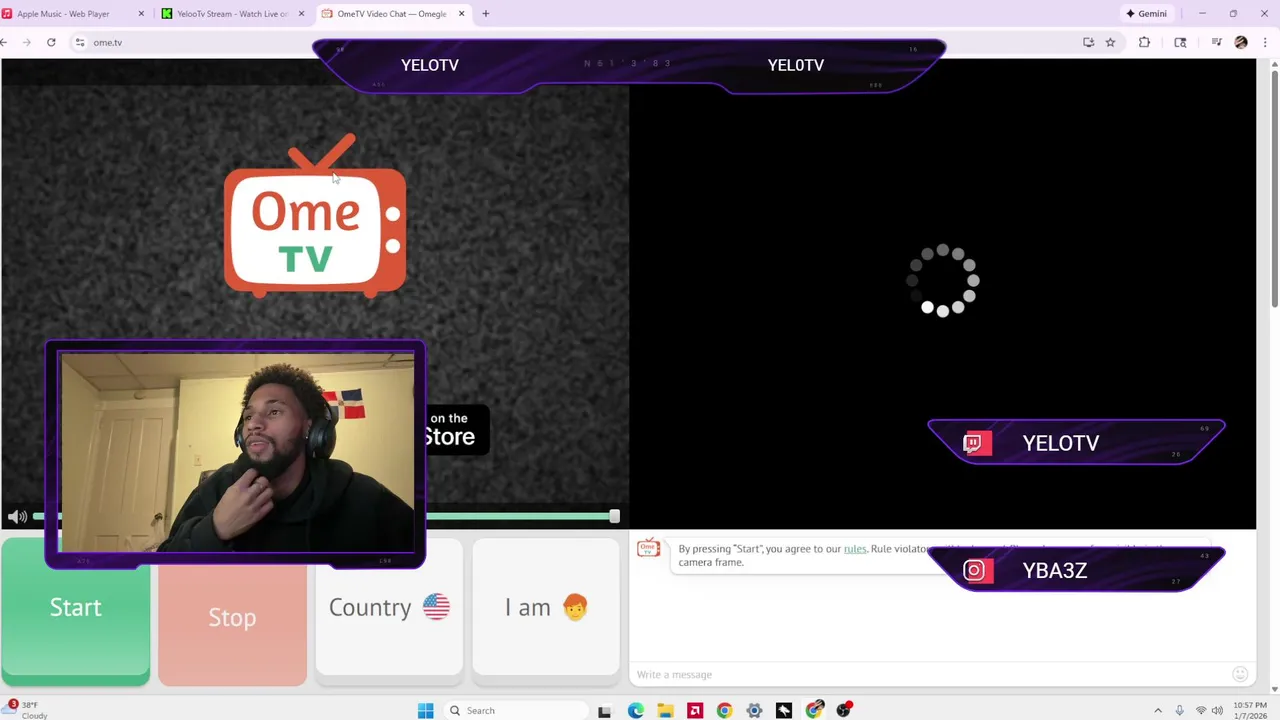View site information for ome.tv
Screen dimensions: 1280x720
[79, 42]
